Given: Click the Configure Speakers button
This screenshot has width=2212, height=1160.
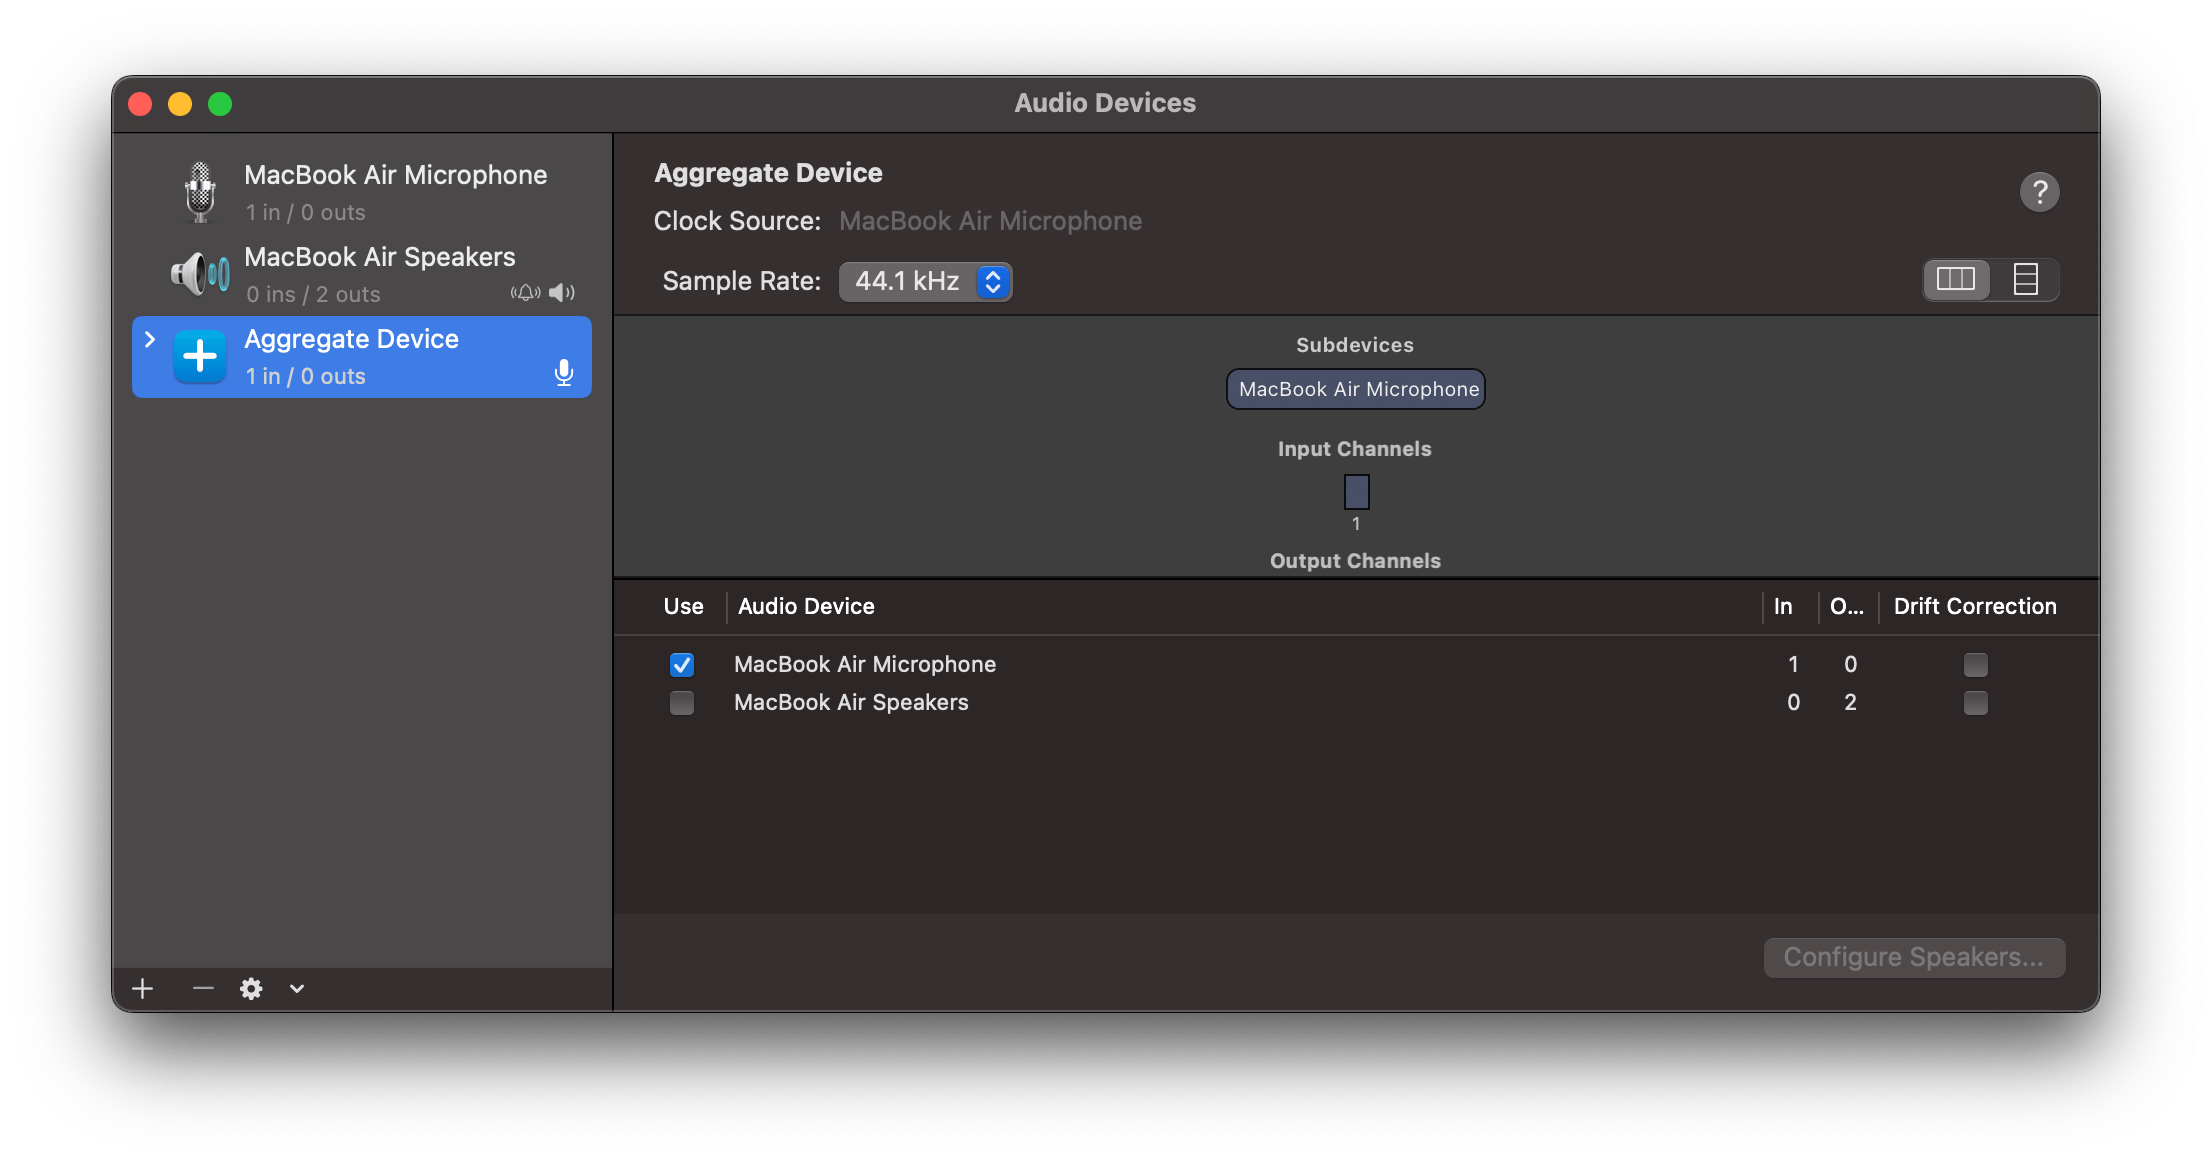Looking at the screenshot, I should tap(1913, 957).
